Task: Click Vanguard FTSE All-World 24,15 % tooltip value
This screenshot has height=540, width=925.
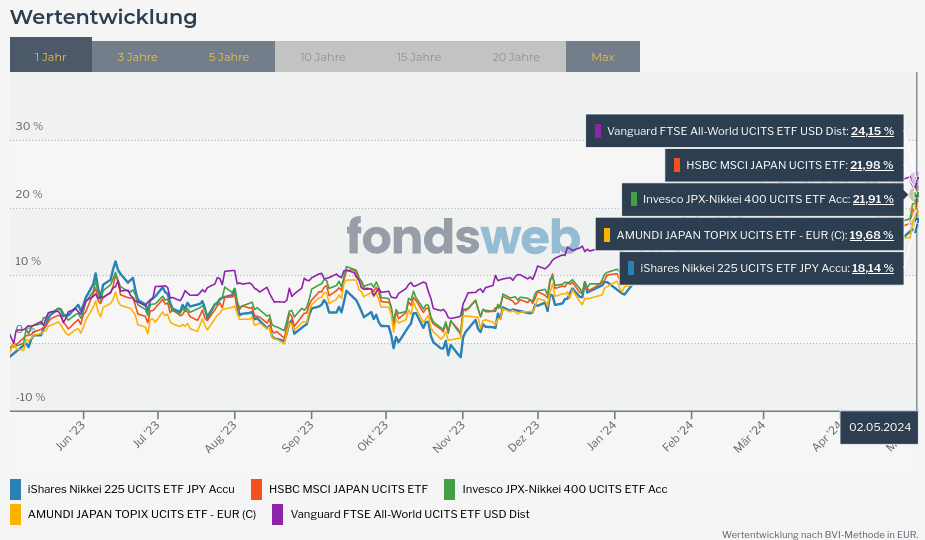Action: pyautogui.click(x=872, y=131)
